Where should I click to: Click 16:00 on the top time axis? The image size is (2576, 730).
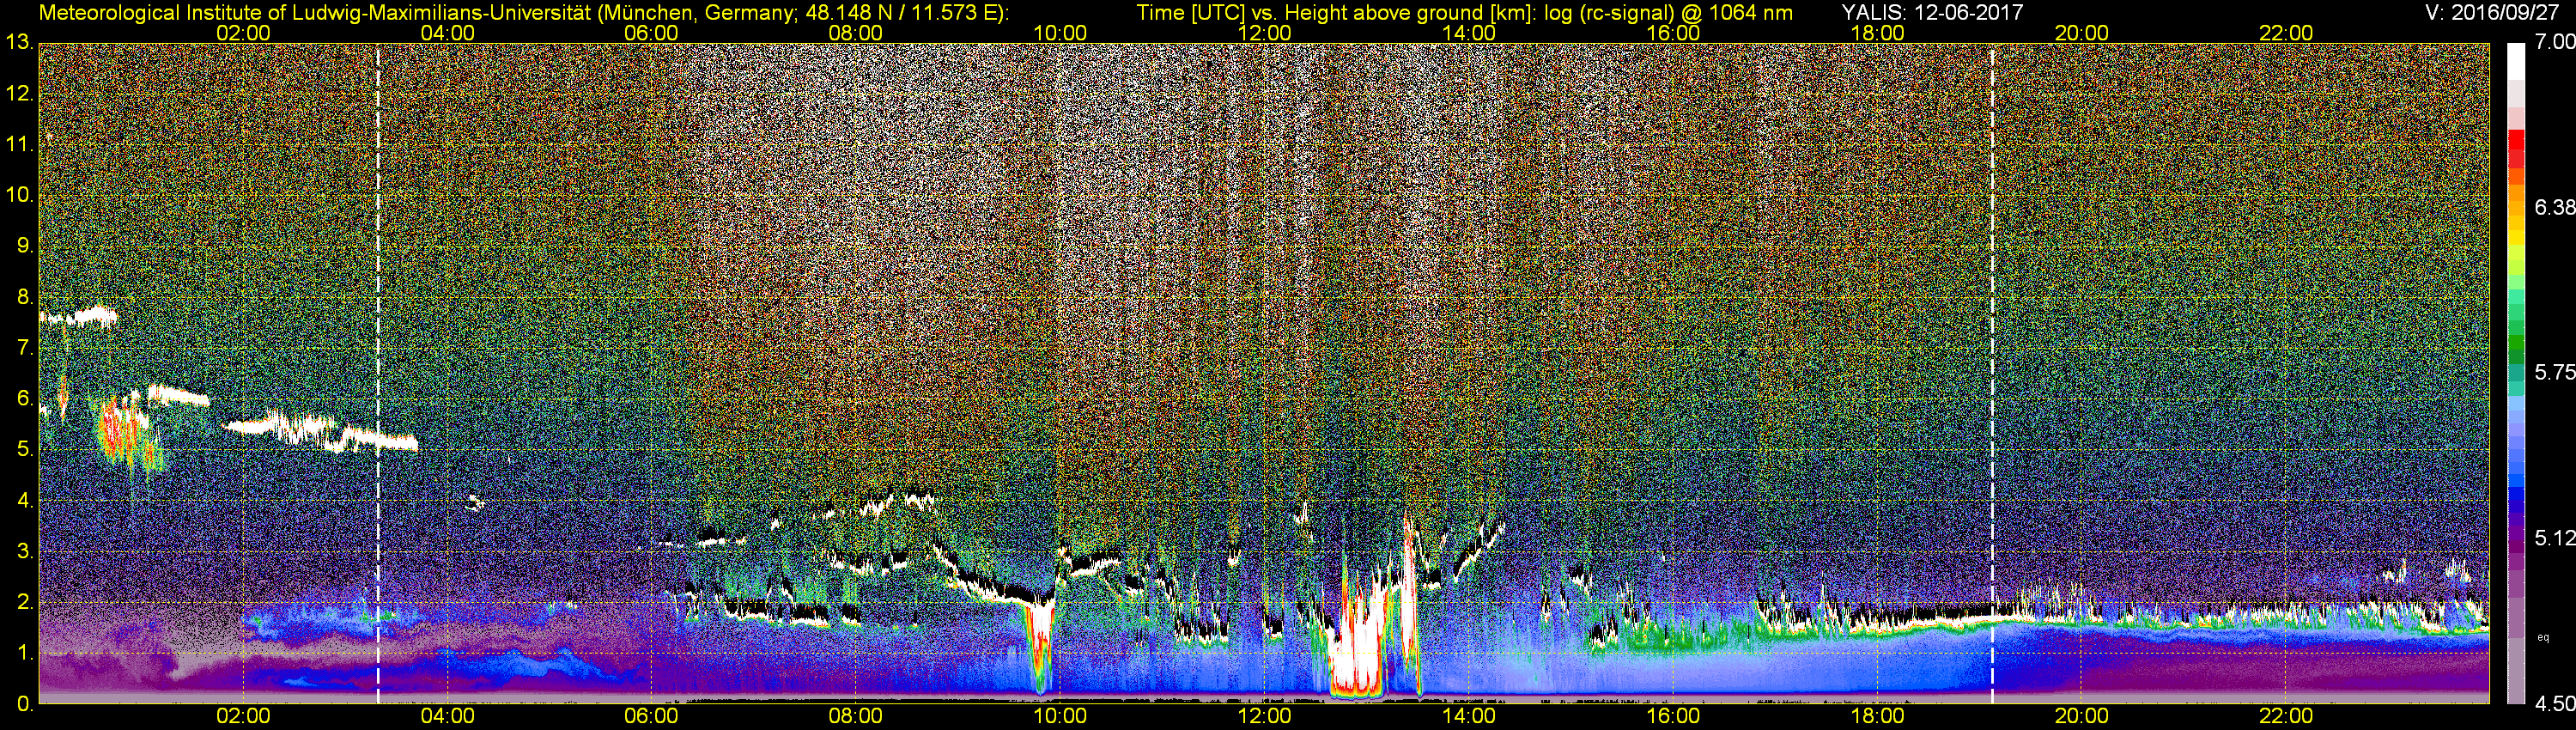[x=1673, y=33]
